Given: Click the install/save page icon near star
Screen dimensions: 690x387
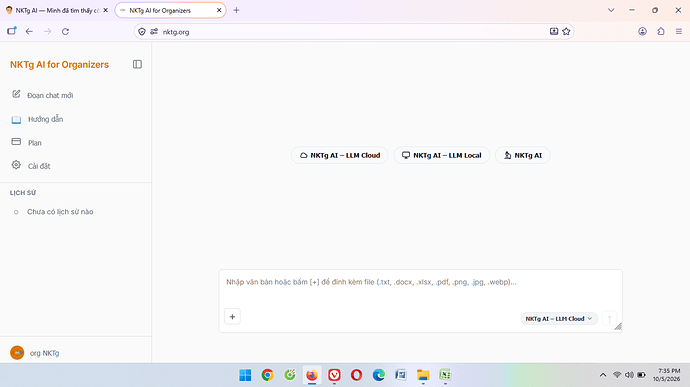Looking at the screenshot, I should click(554, 31).
